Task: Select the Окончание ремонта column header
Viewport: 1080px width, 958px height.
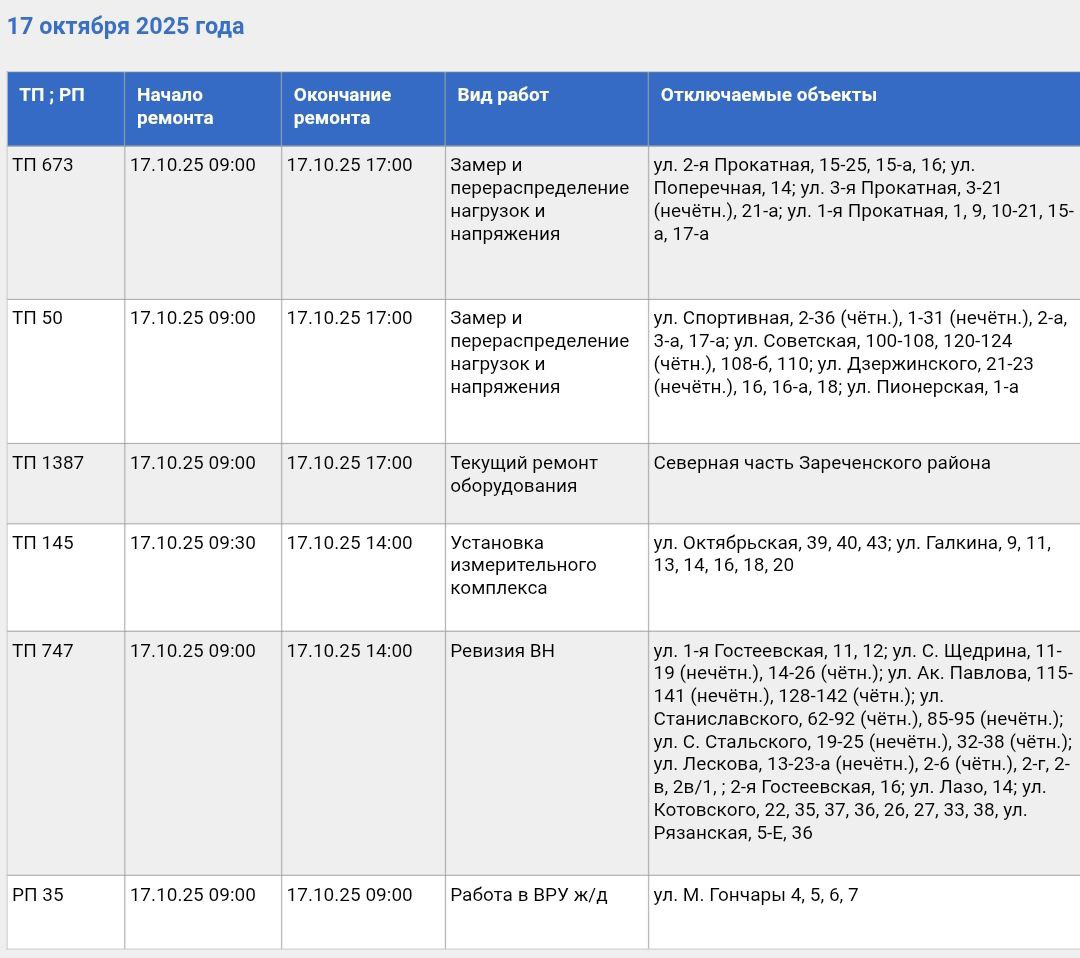Action: [x=342, y=107]
